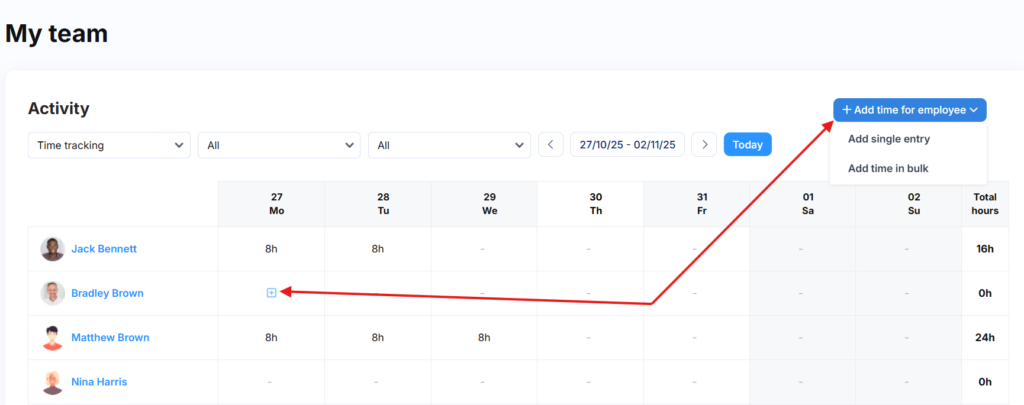
Task: Click the Today button
Action: pos(747,145)
